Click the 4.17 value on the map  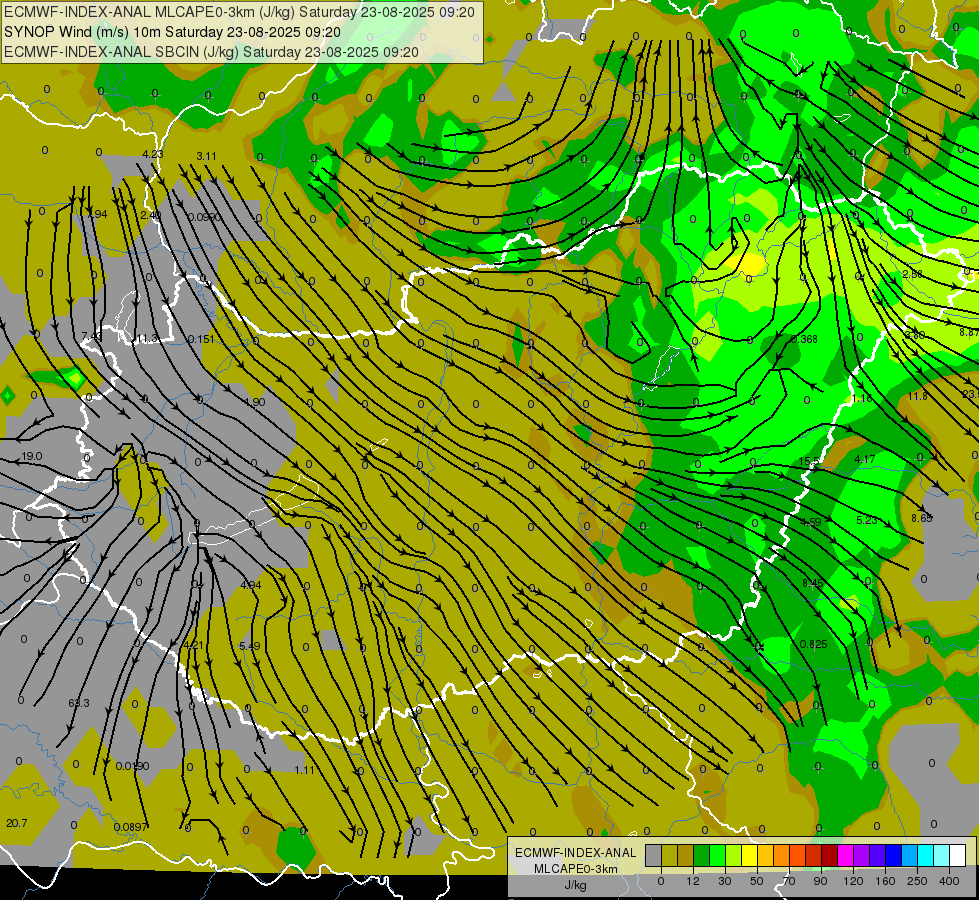pyautogui.click(x=865, y=459)
